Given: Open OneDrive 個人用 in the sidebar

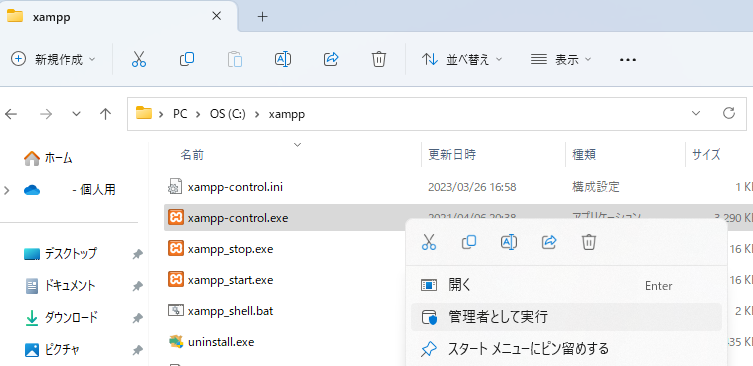Looking at the screenshot, I should click(70, 190).
